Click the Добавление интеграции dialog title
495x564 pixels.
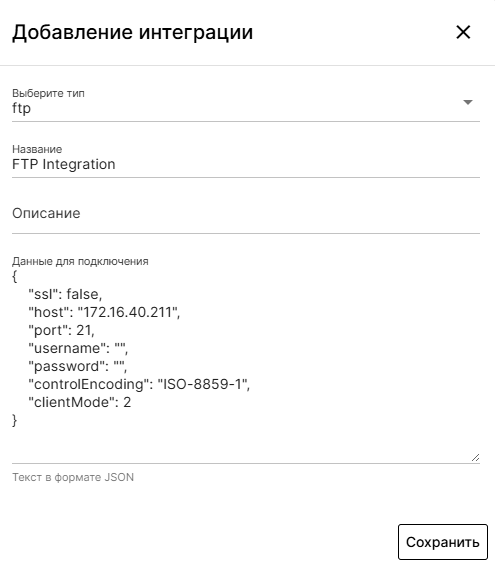pos(132,32)
